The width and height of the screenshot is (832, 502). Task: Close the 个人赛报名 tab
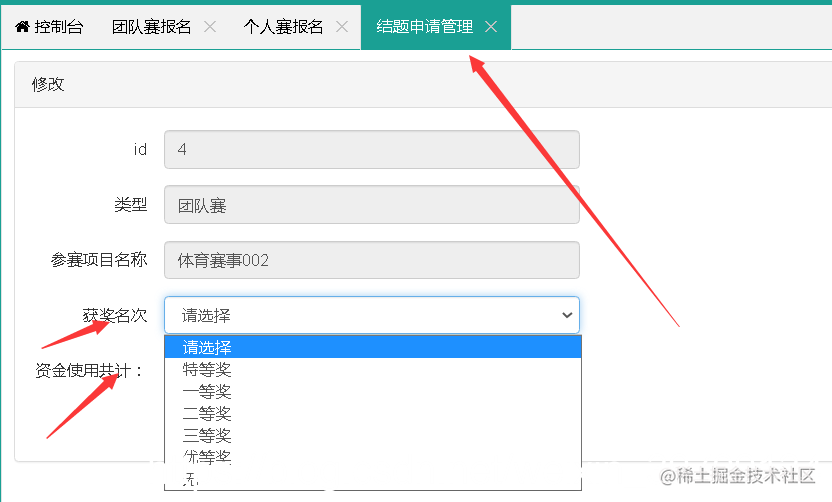click(x=342, y=27)
